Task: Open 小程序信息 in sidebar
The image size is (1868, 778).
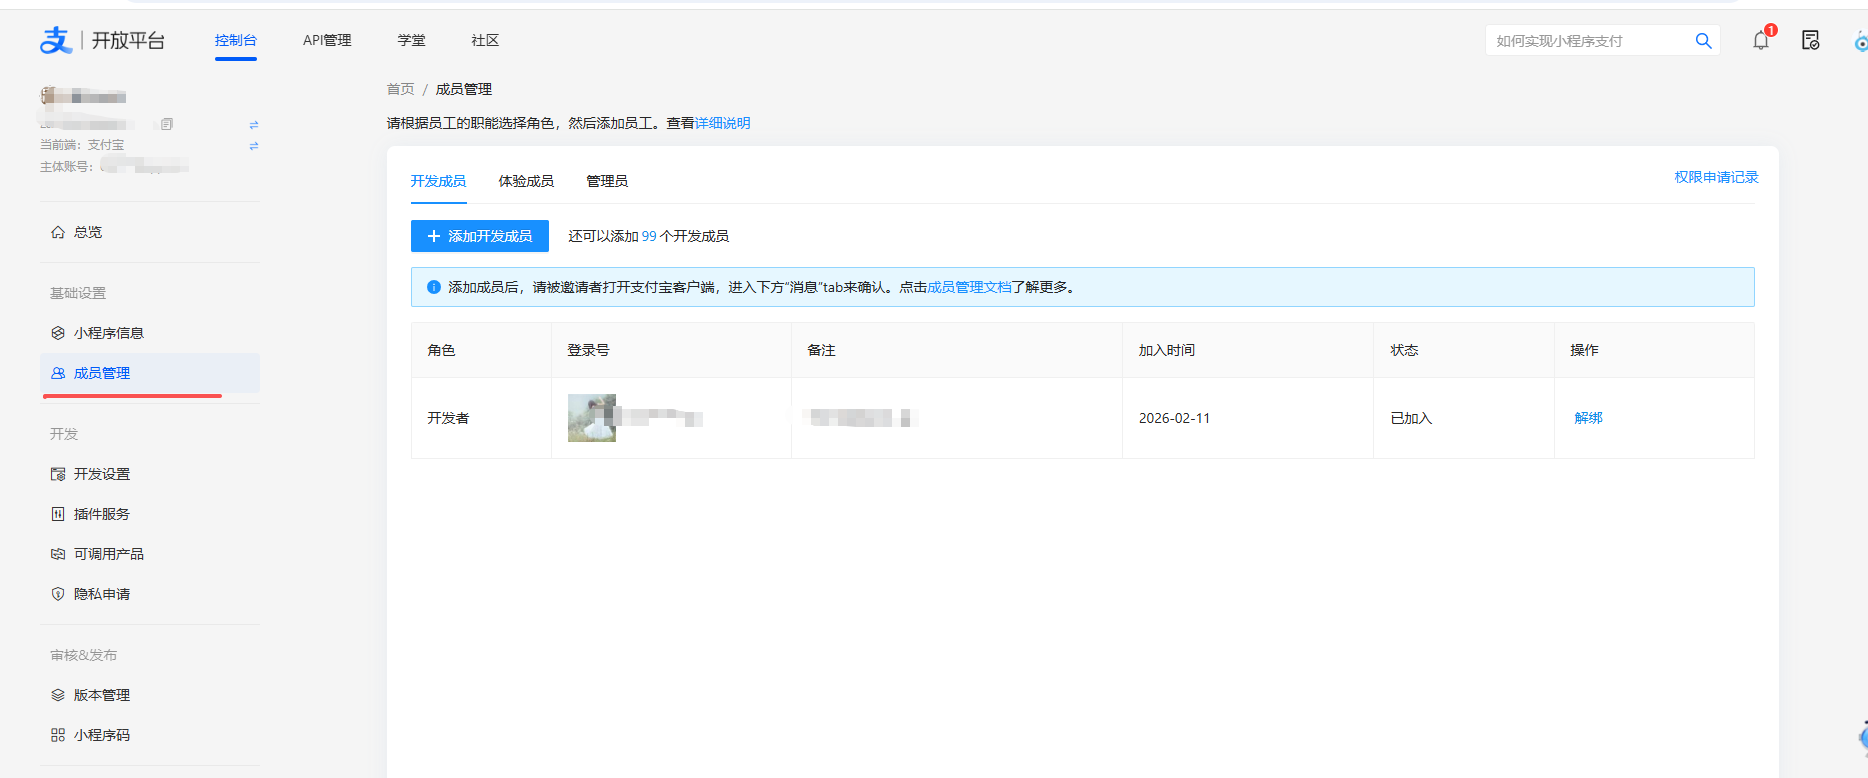Action: click(108, 333)
